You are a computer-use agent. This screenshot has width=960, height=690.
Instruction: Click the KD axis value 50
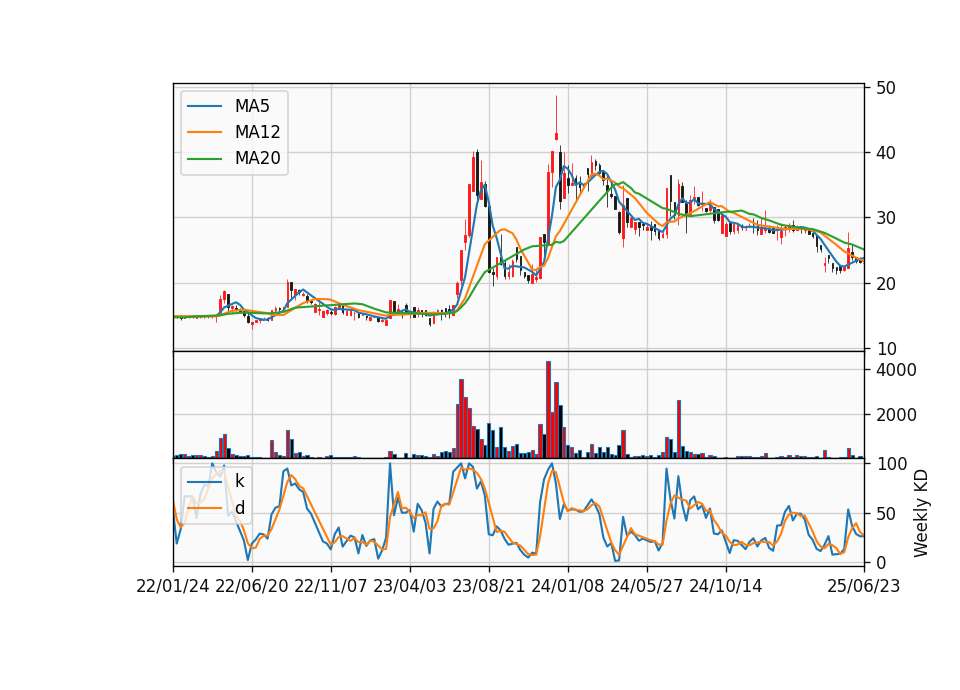pyautogui.click(x=885, y=514)
